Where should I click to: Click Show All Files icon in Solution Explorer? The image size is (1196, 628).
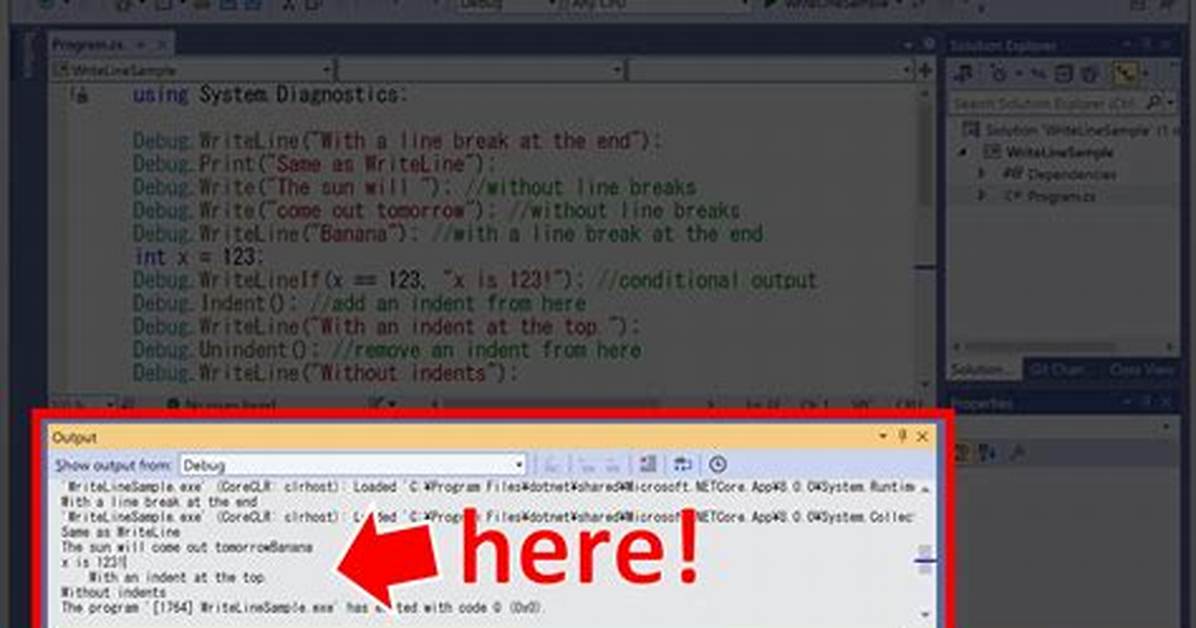pyautogui.click(x=1090, y=73)
